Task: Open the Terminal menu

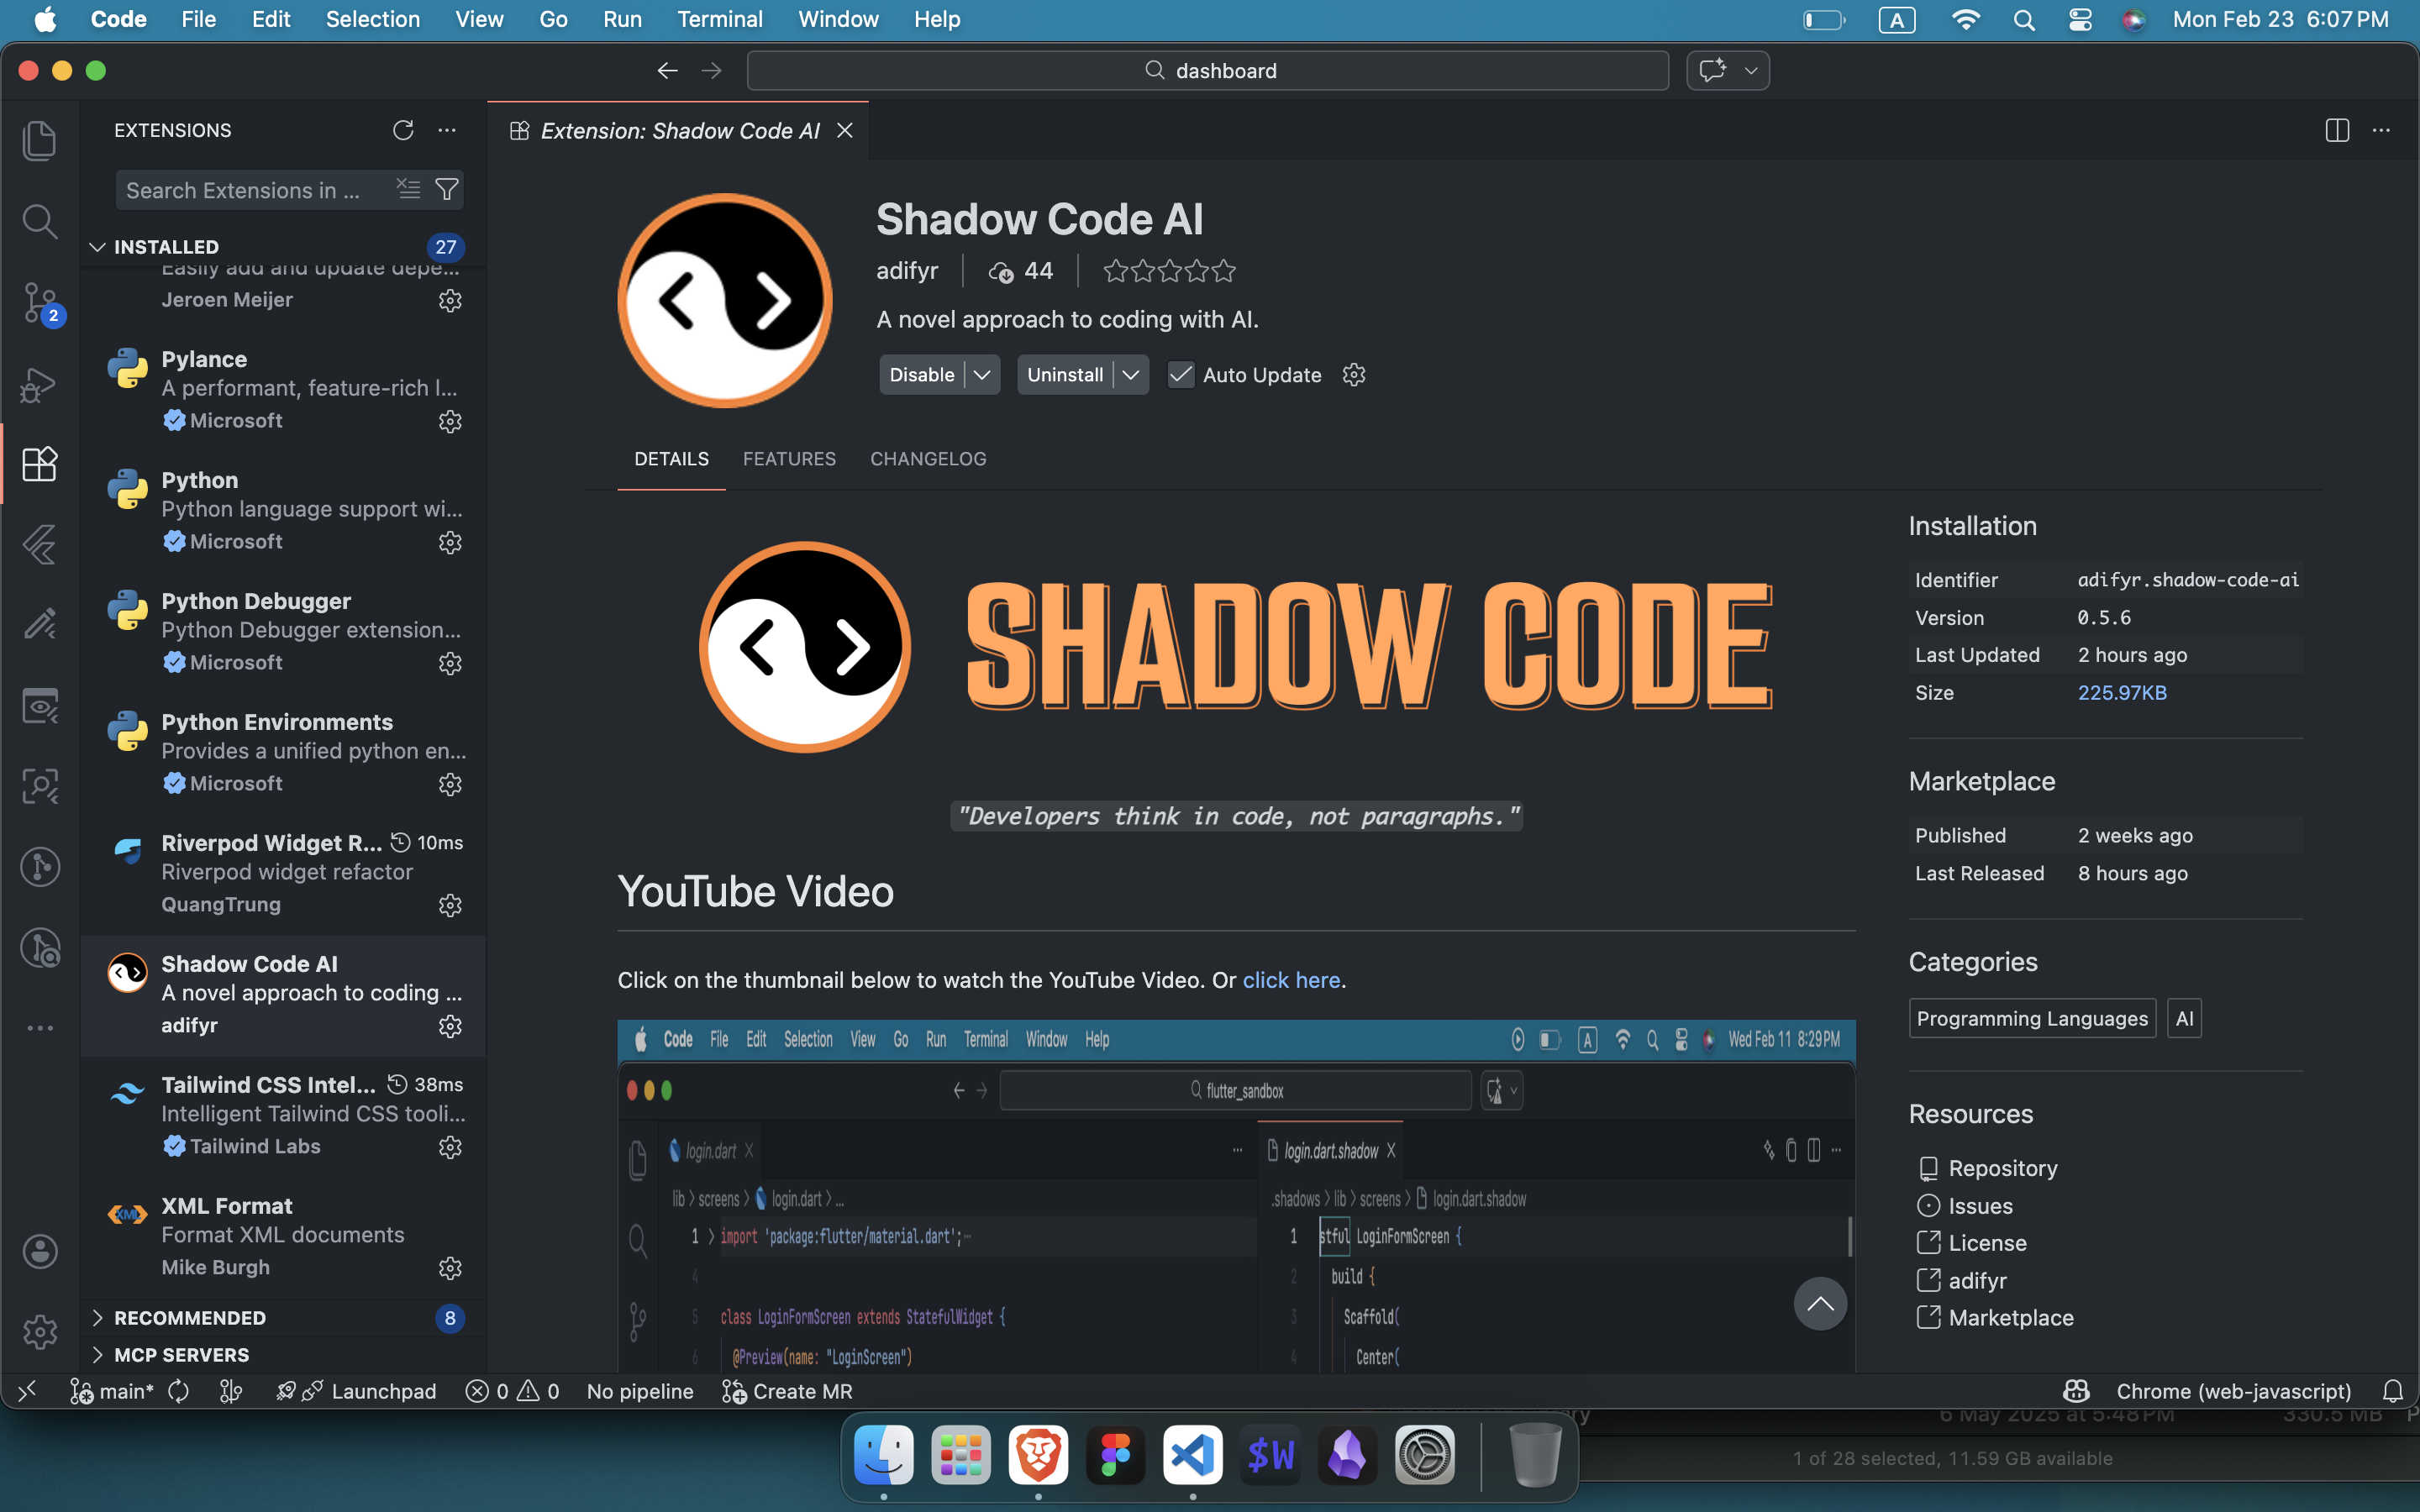Action: point(719,19)
